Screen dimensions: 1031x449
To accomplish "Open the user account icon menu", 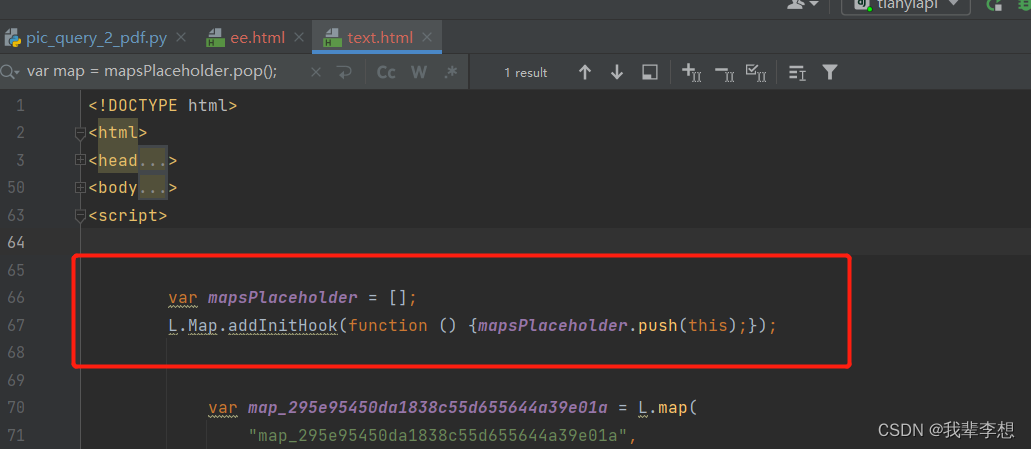I will [x=802, y=4].
